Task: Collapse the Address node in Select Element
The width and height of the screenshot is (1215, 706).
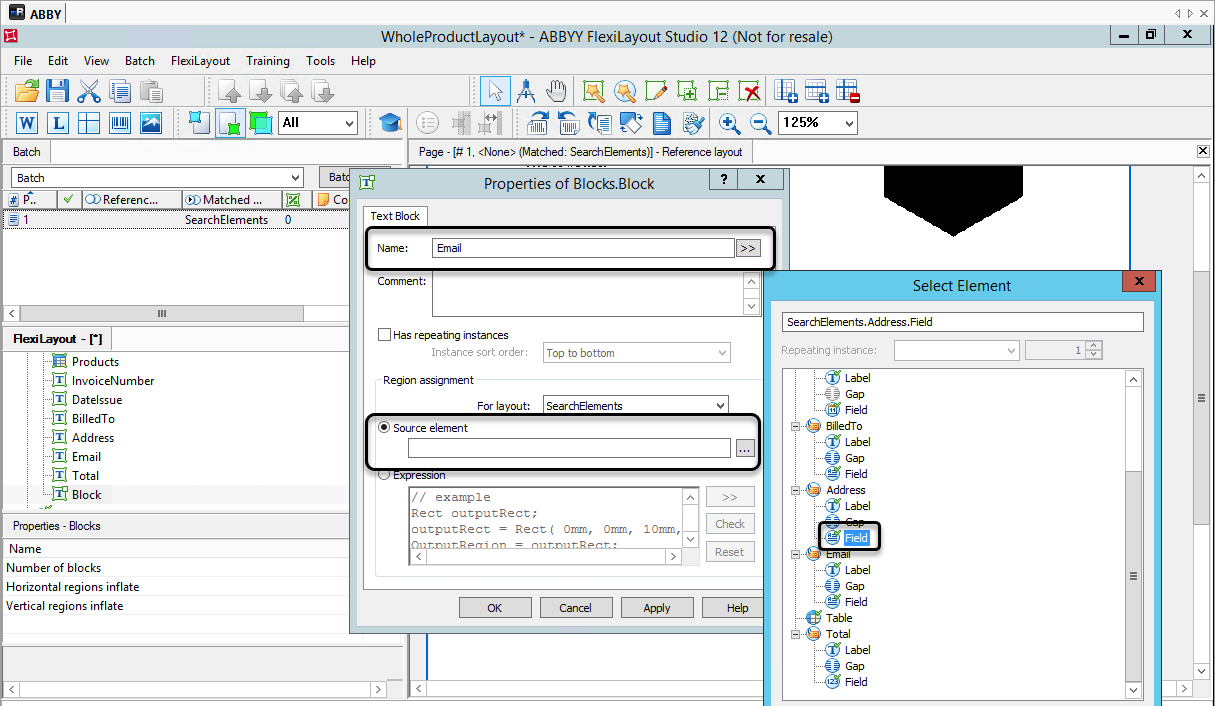Action: point(796,490)
